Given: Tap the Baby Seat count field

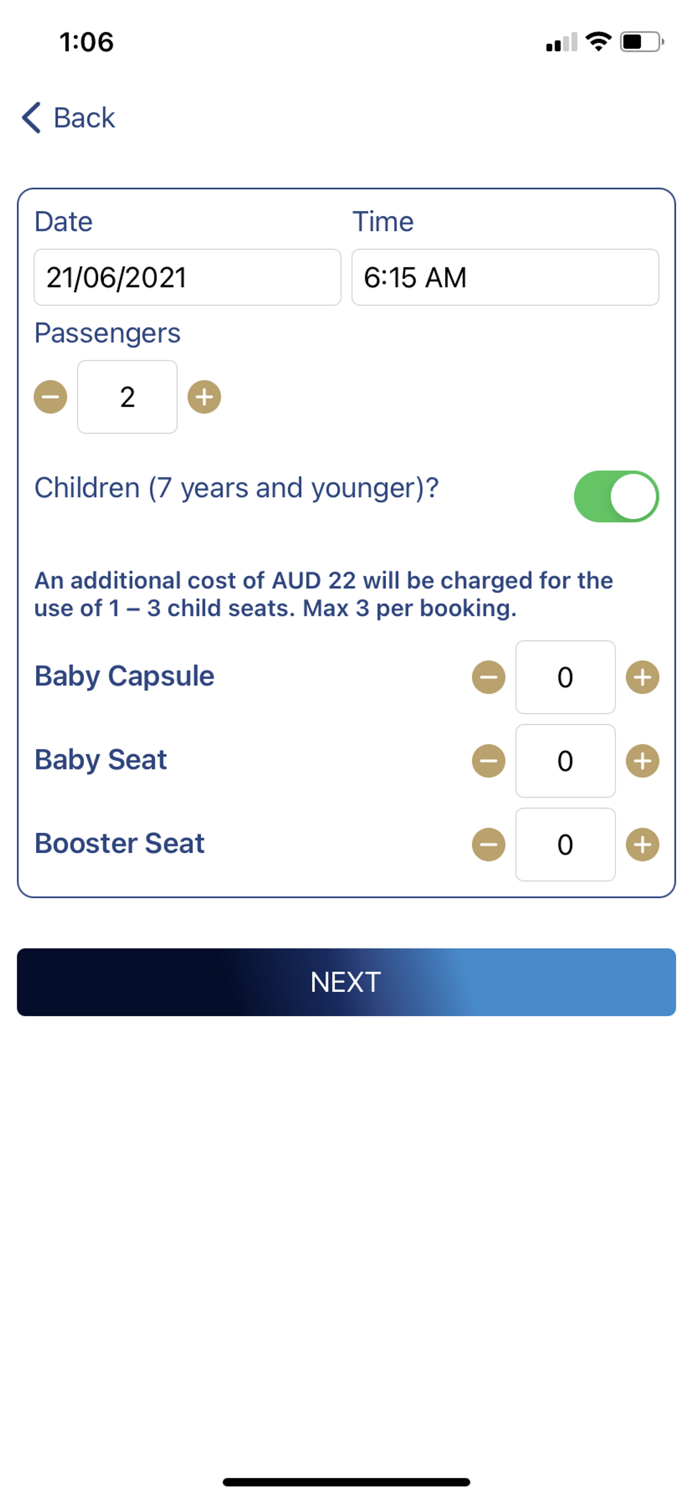Looking at the screenshot, I should 565,760.
